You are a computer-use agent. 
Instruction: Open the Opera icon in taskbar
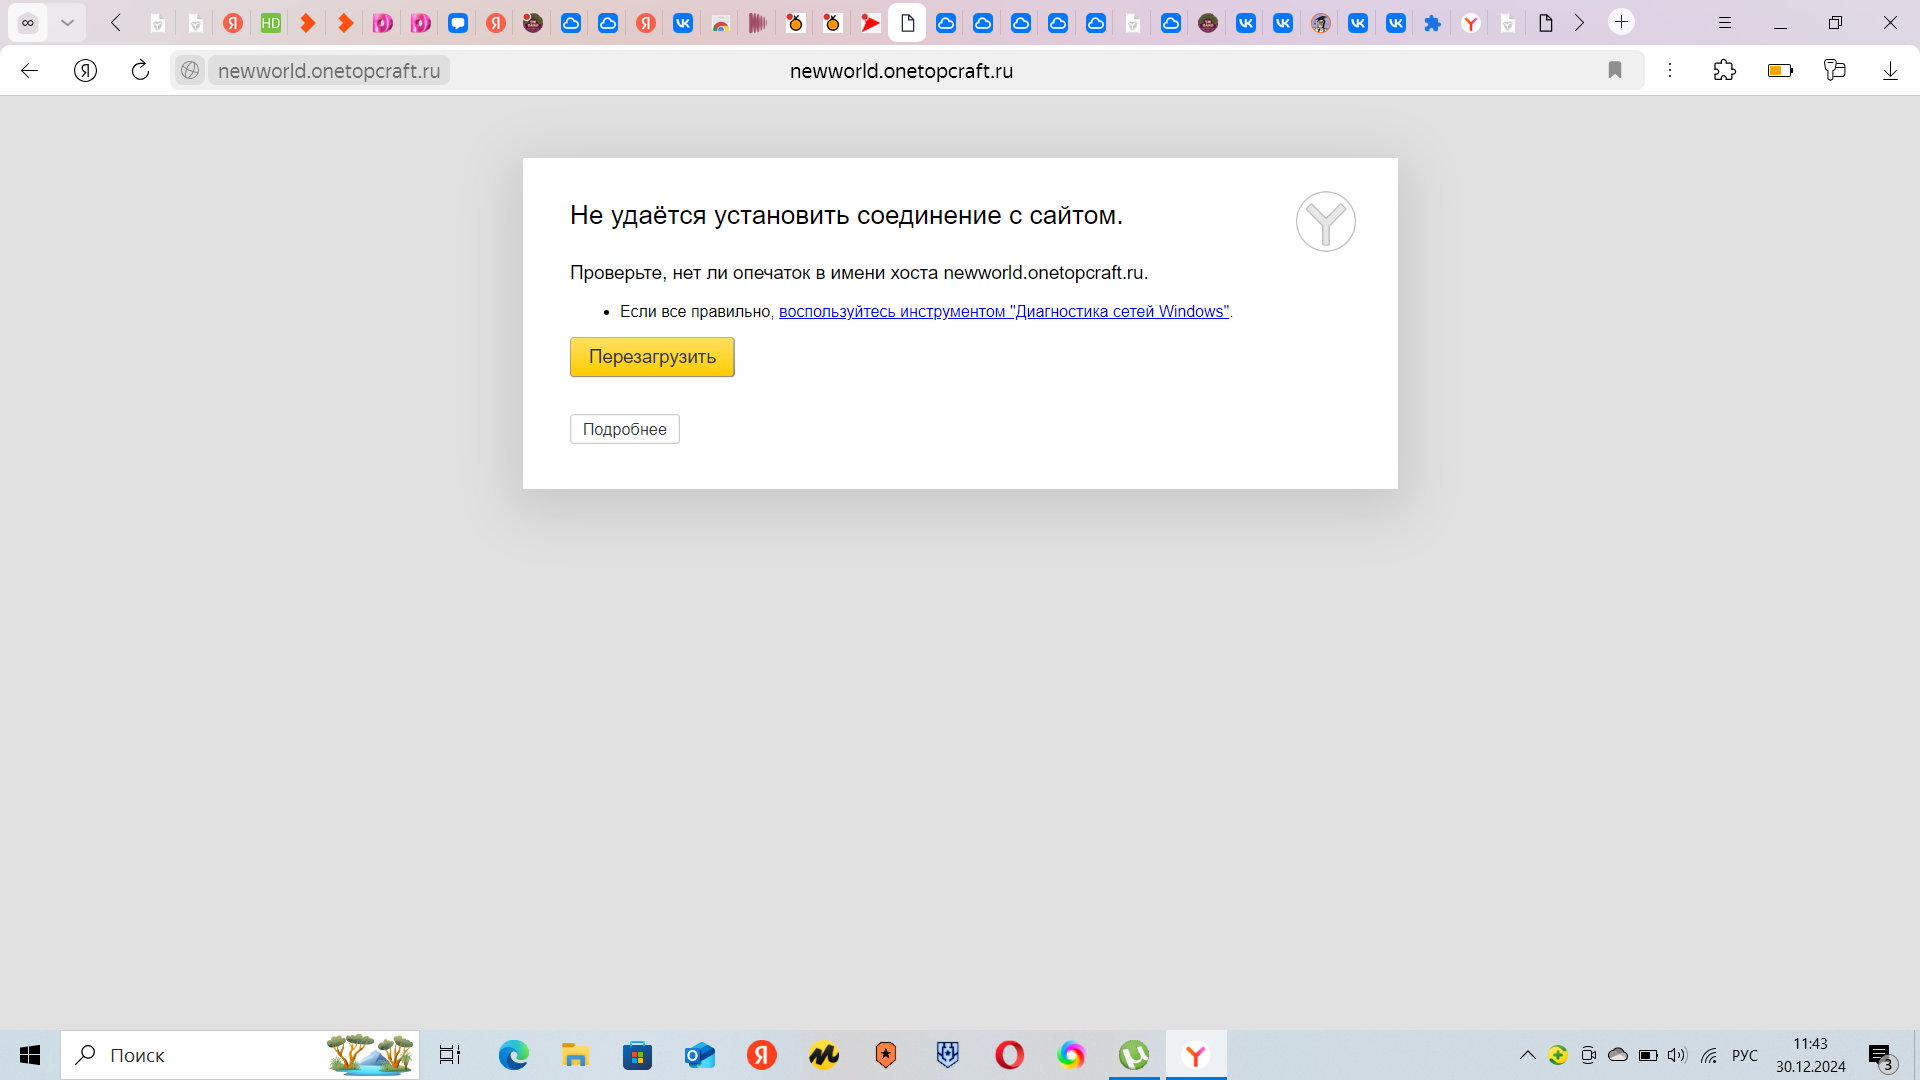(x=1009, y=1055)
